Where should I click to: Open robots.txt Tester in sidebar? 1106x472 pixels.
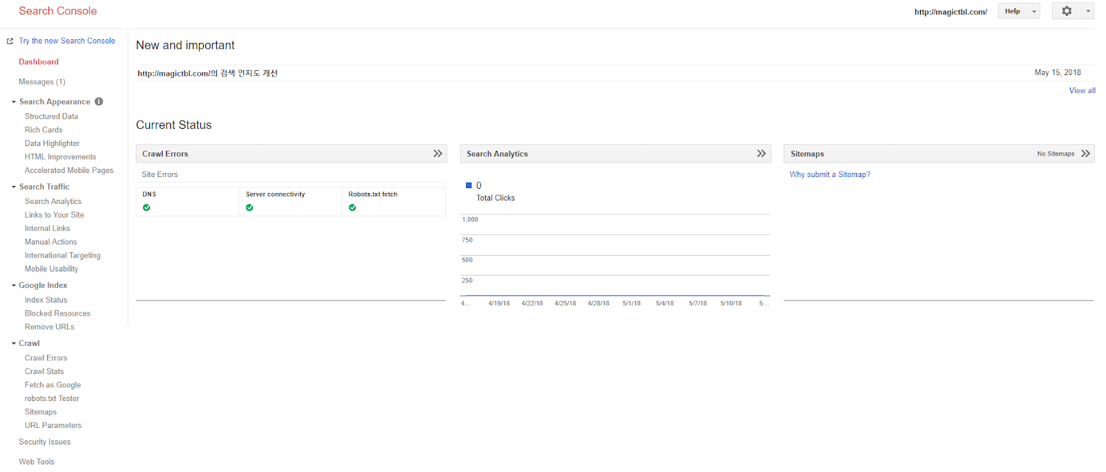tap(52, 399)
